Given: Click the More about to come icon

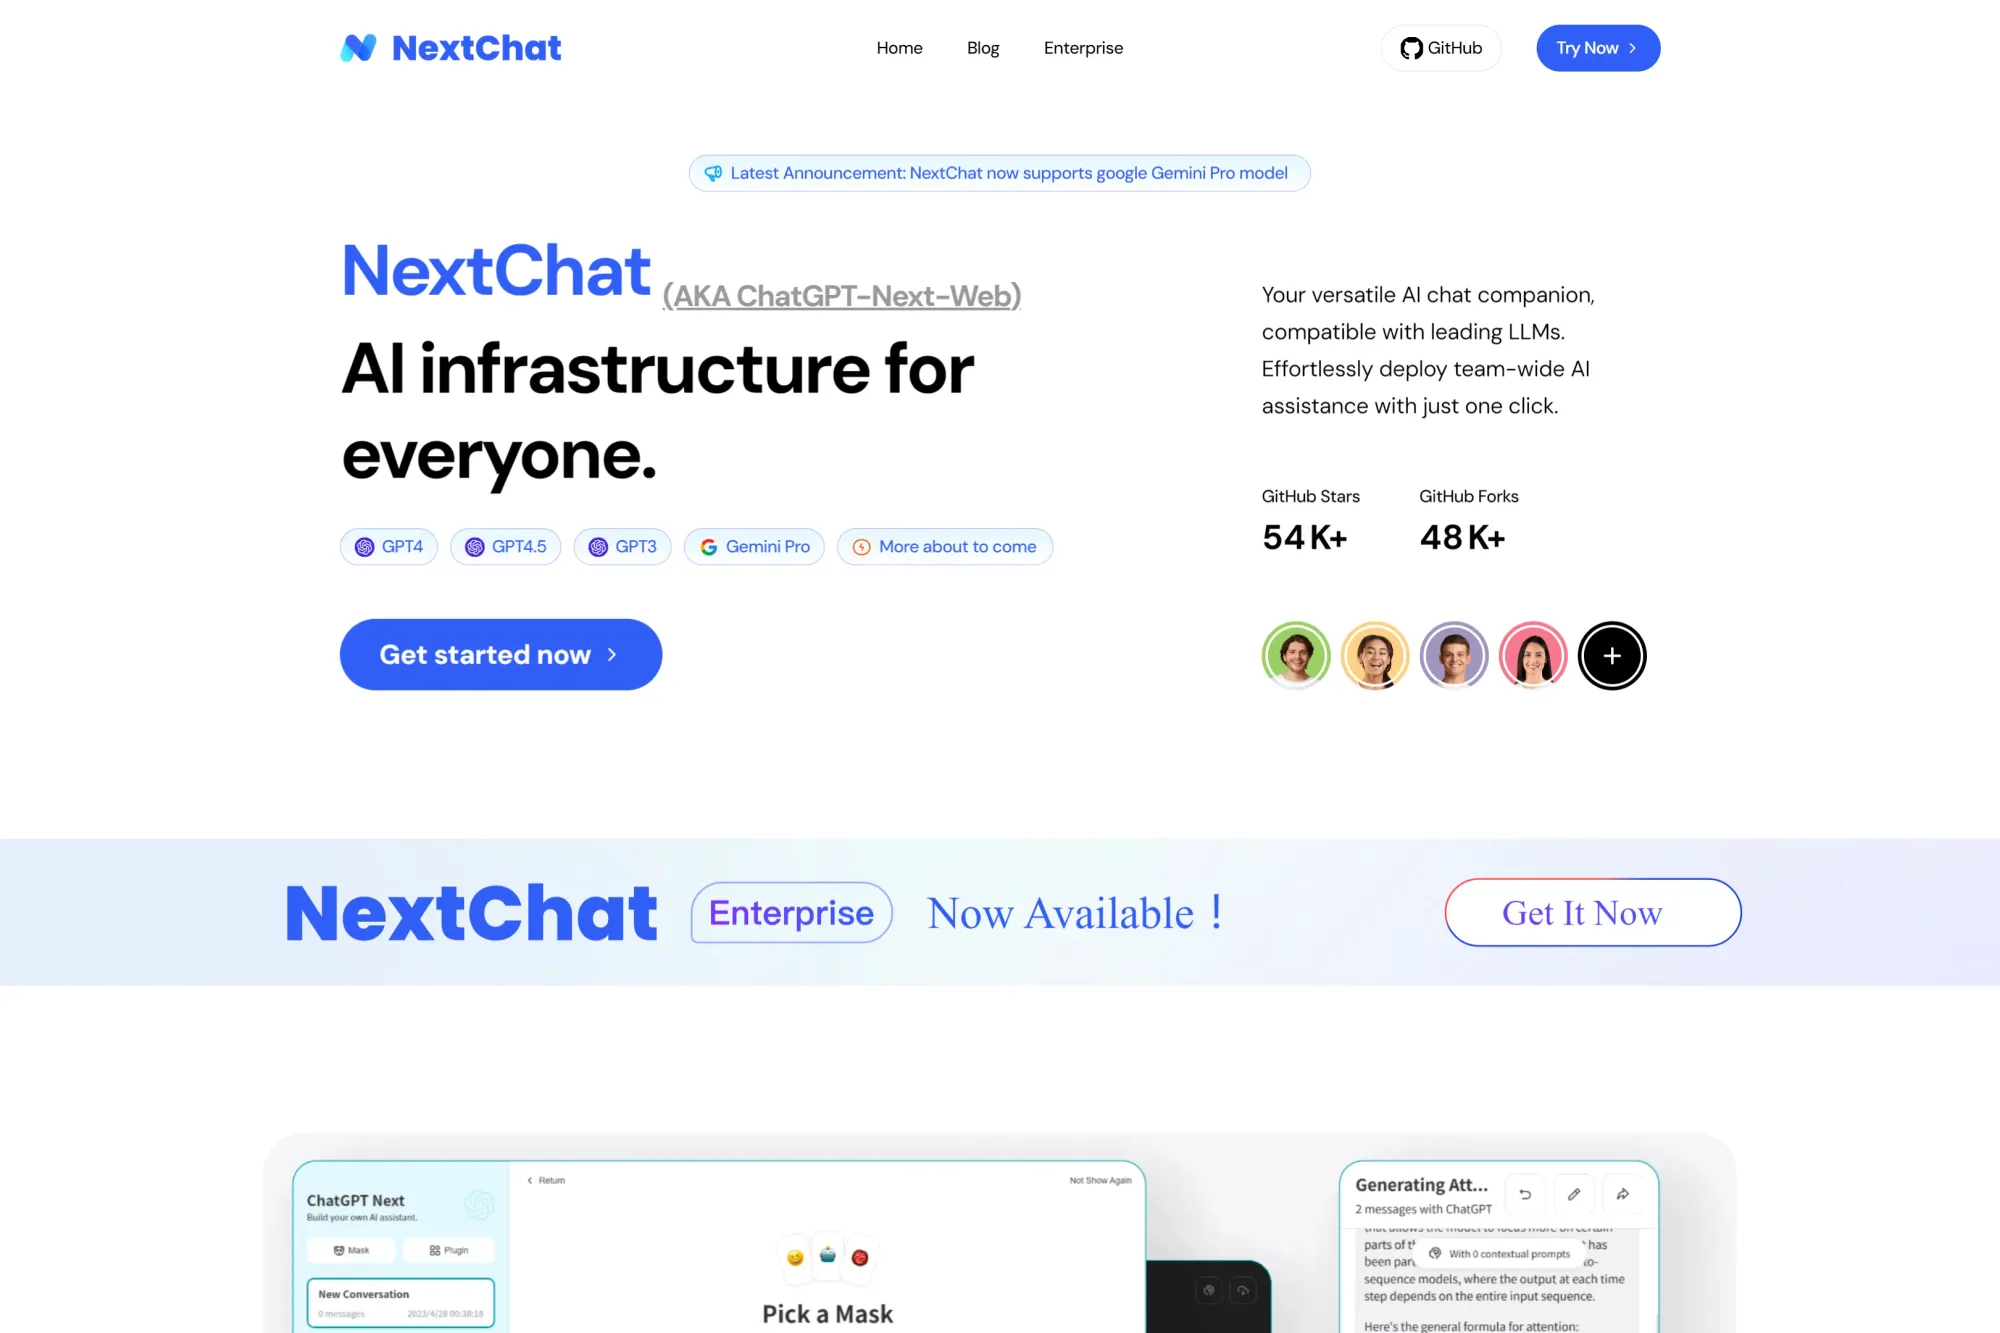Looking at the screenshot, I should 861,546.
